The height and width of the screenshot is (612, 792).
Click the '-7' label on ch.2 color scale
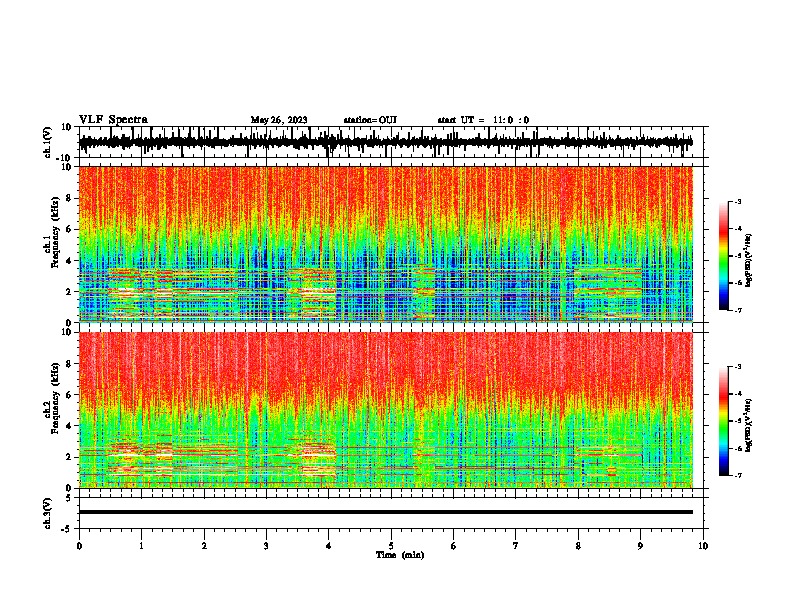tap(738, 475)
